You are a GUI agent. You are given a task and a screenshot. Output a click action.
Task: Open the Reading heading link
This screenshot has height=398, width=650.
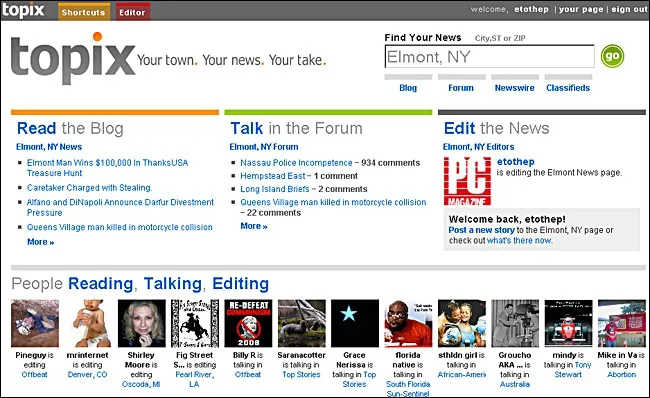(x=100, y=284)
